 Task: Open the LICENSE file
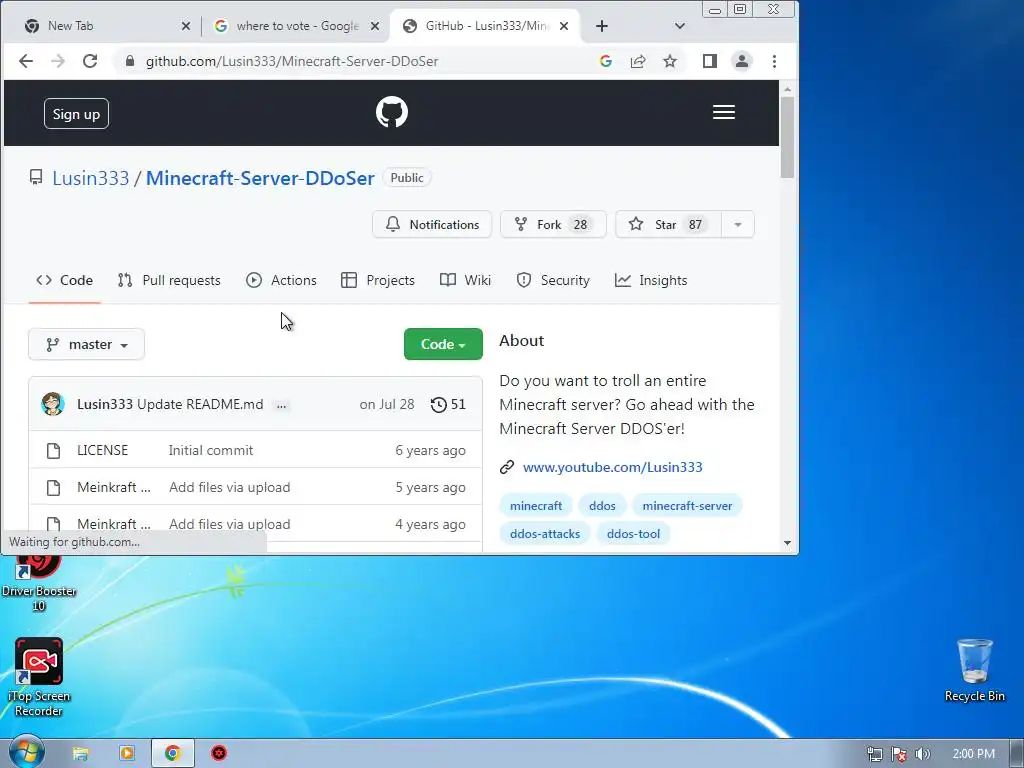pyautogui.click(x=103, y=451)
